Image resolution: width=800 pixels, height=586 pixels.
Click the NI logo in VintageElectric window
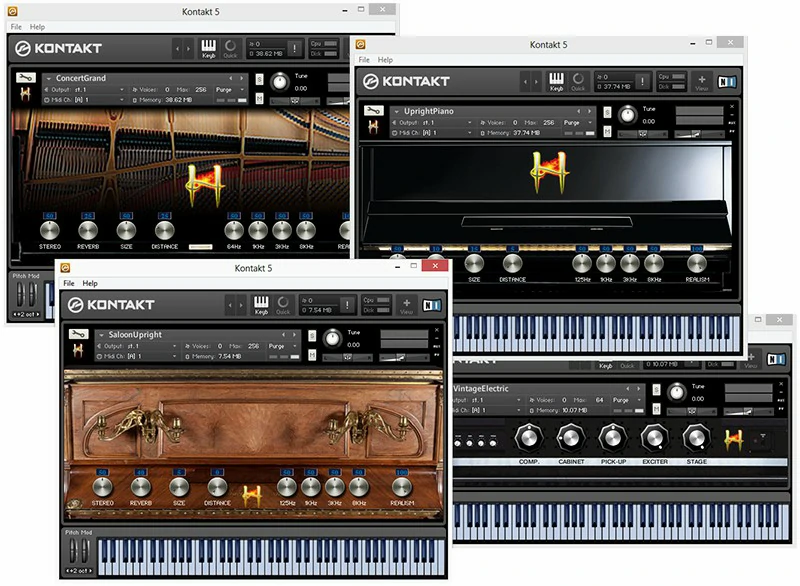(776, 359)
